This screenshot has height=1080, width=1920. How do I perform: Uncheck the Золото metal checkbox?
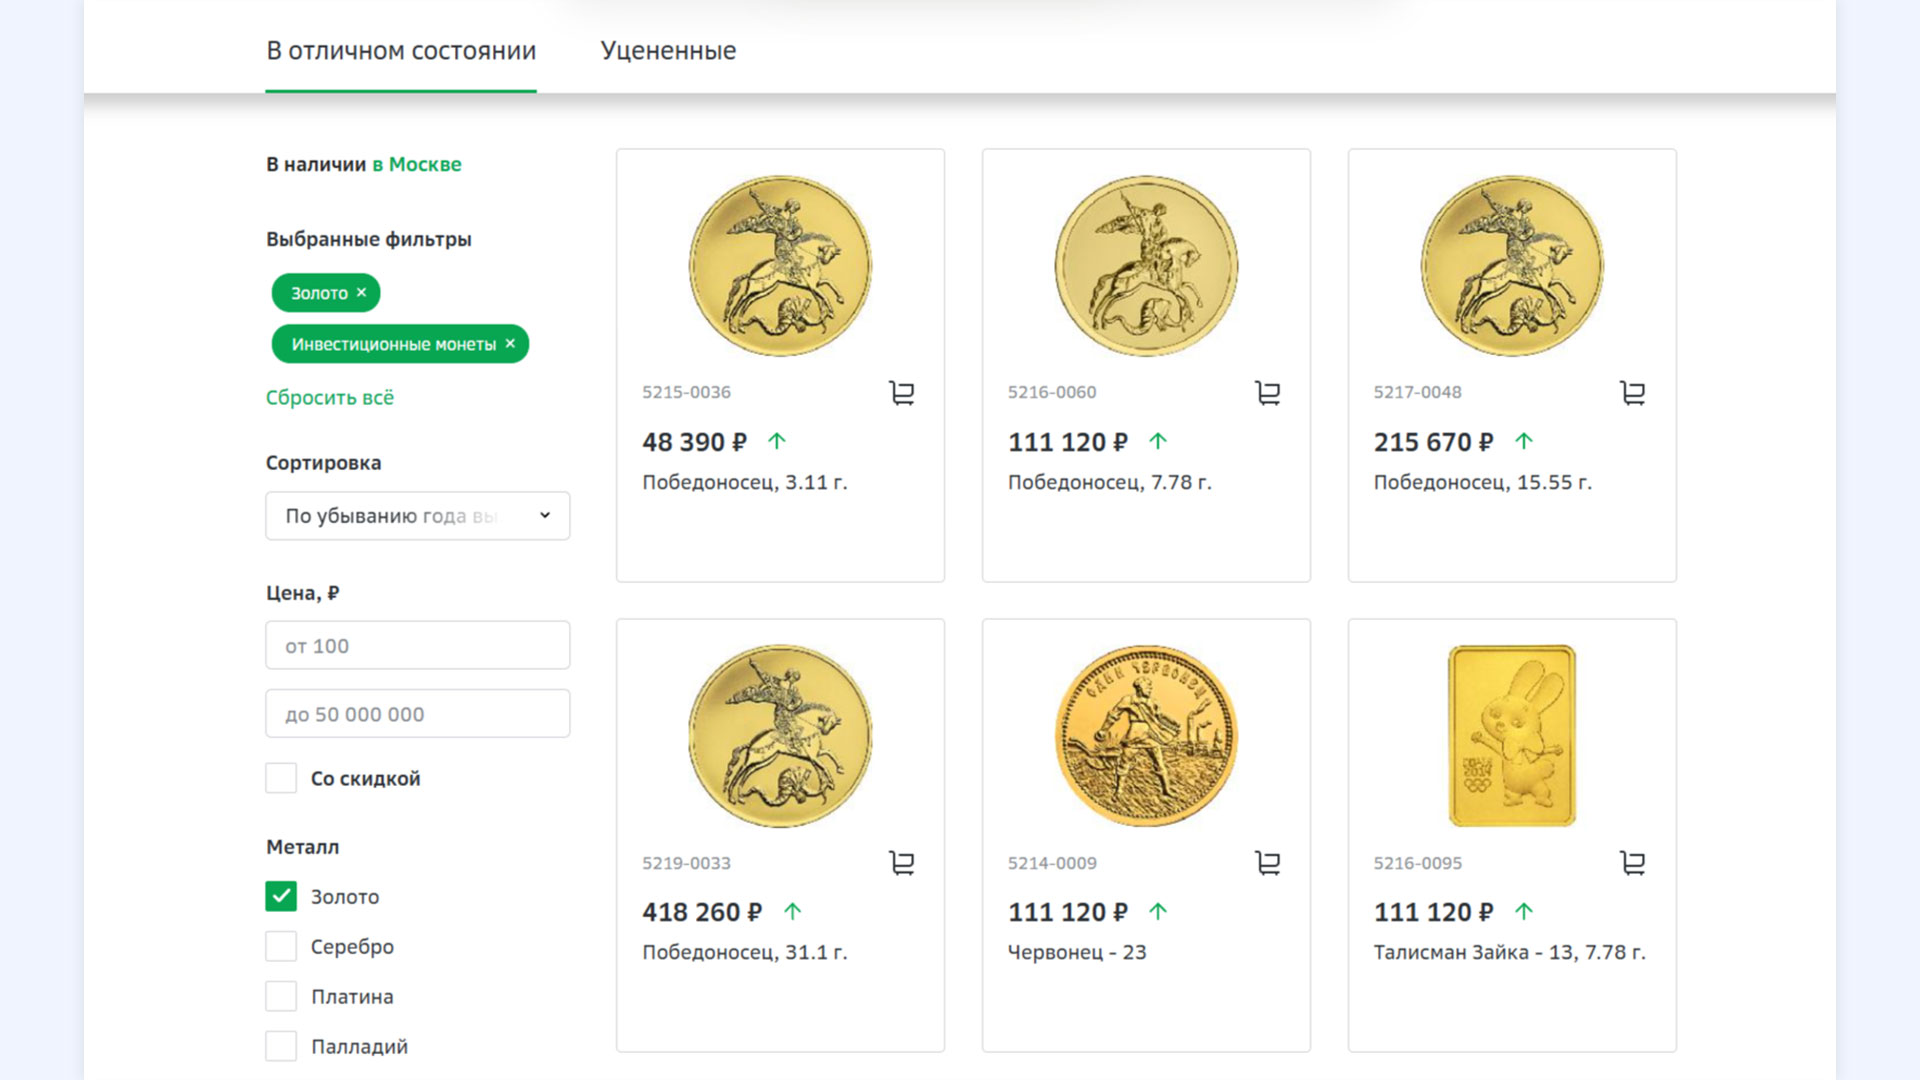[281, 896]
